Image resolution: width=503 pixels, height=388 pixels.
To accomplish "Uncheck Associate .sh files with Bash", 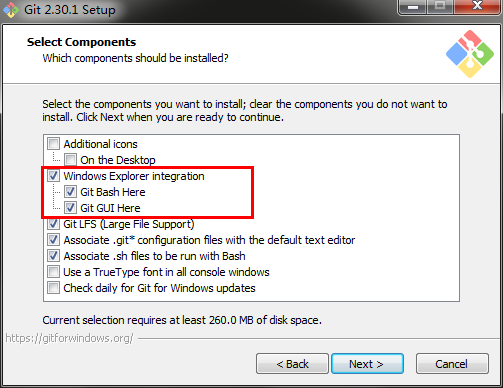I will click(53, 256).
